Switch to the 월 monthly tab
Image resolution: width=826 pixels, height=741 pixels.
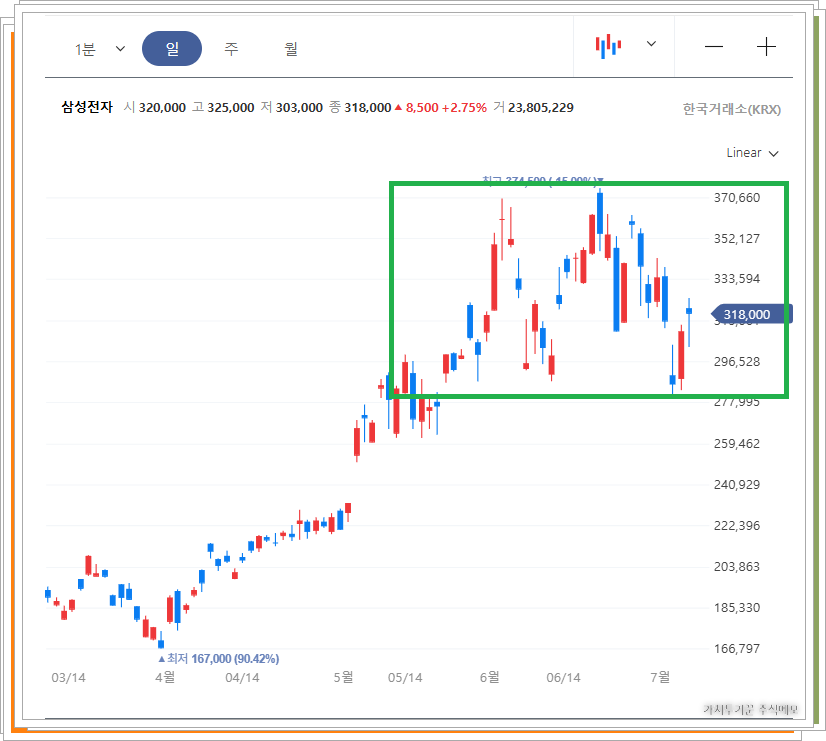point(291,48)
